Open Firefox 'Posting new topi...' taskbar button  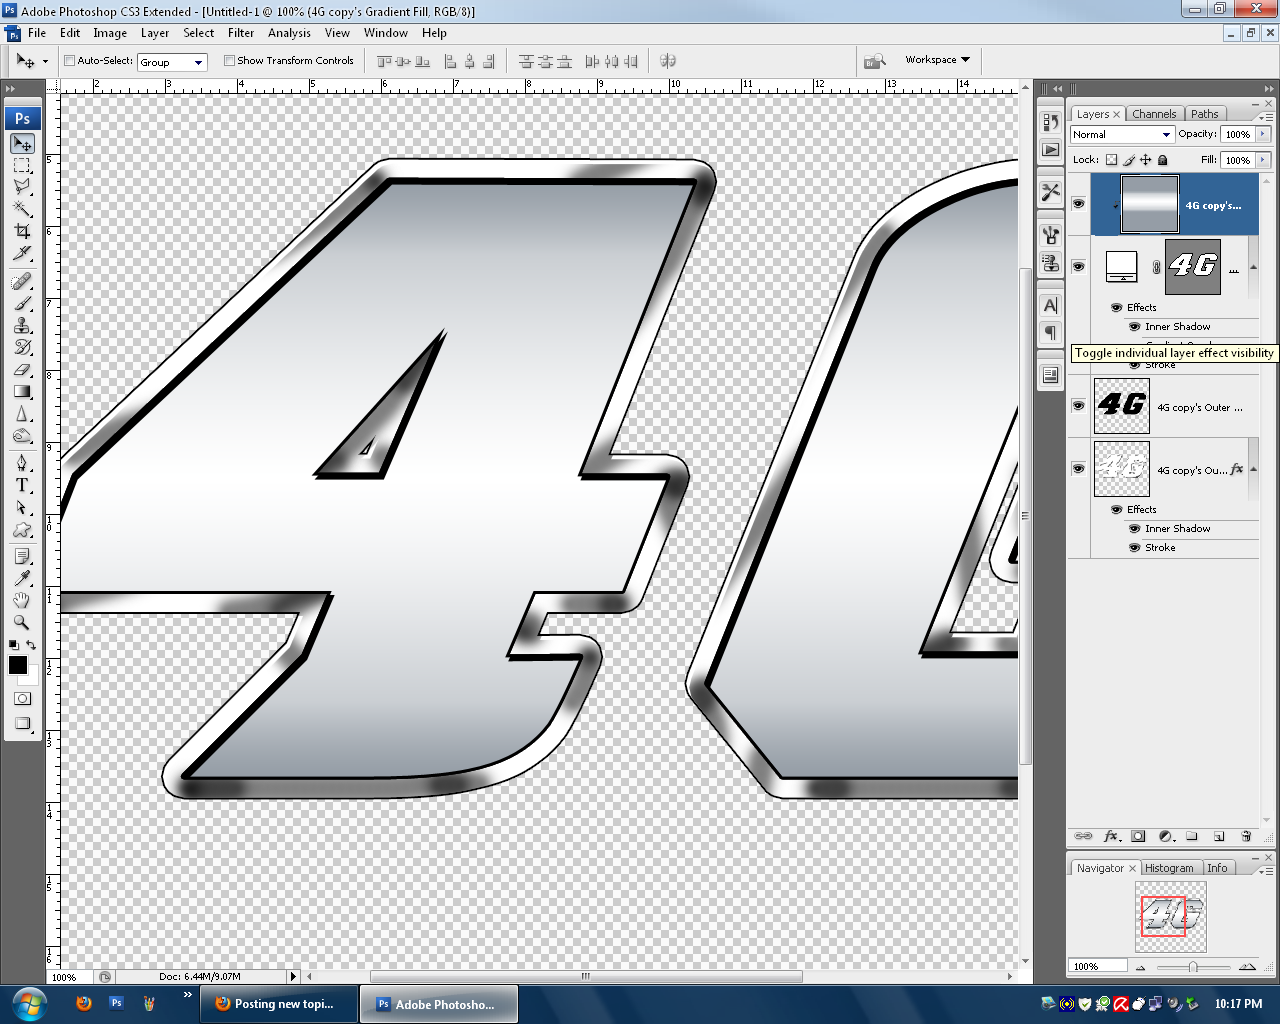(279, 1004)
